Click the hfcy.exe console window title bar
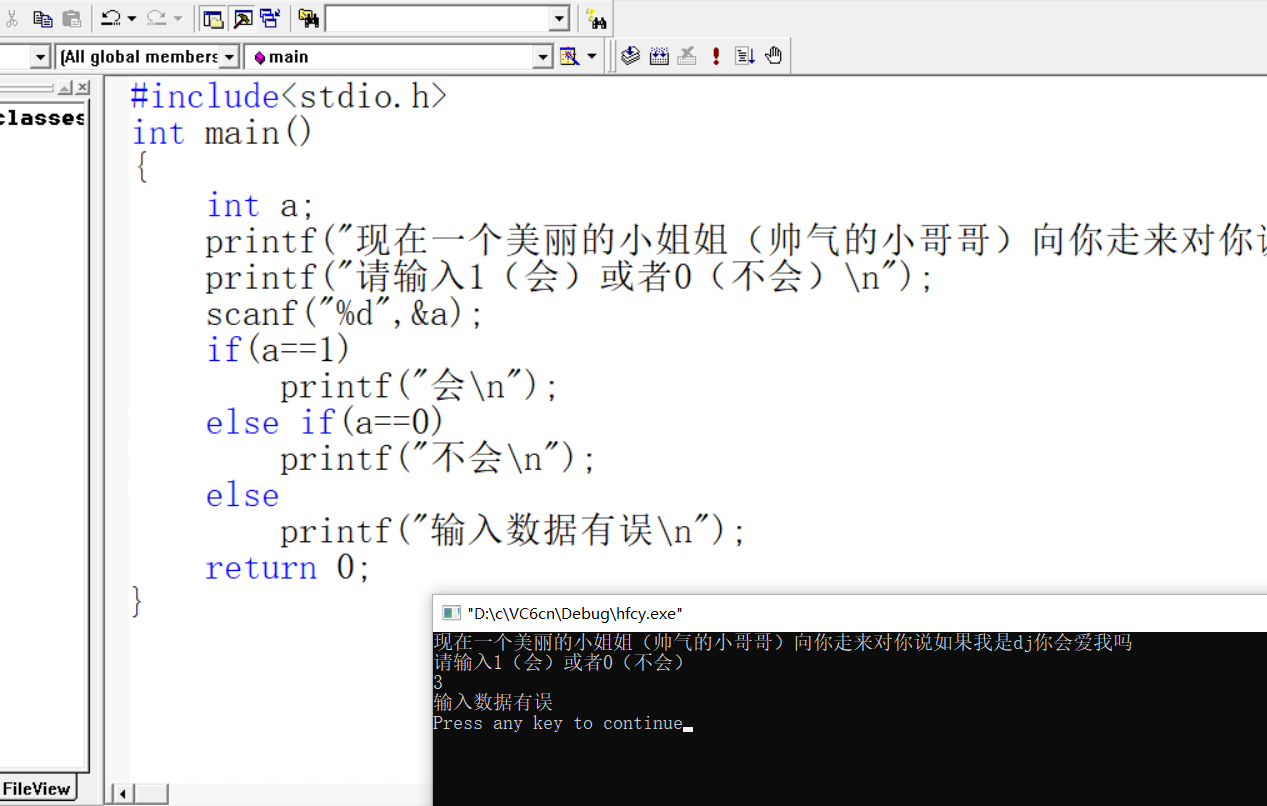This screenshot has height=806, width=1267. [x=850, y=613]
